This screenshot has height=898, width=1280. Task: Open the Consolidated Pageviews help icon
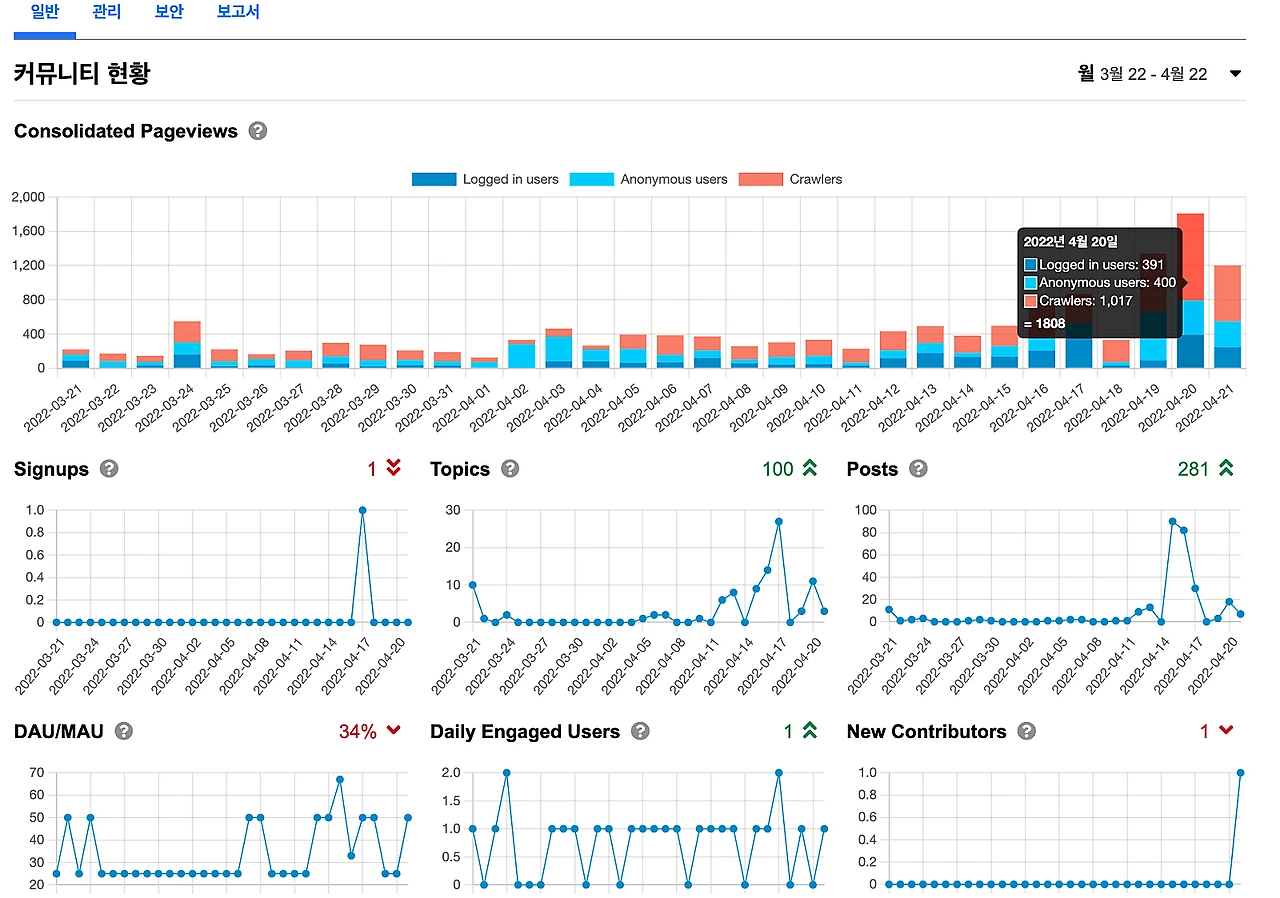click(258, 131)
